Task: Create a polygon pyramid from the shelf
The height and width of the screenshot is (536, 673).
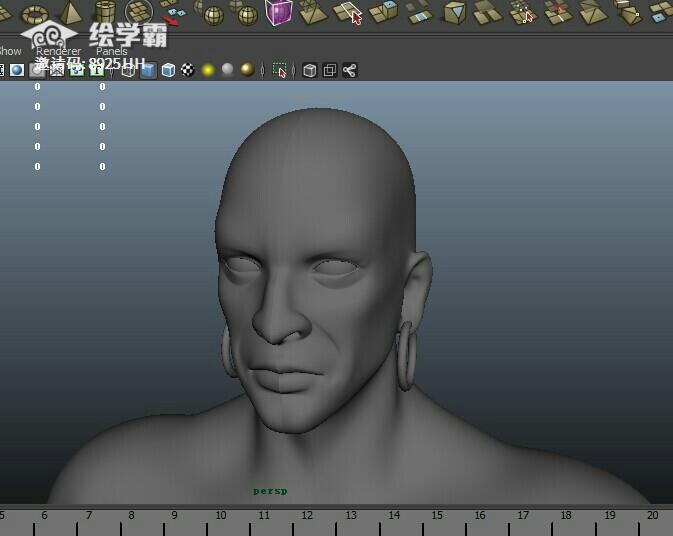Action: [x=71, y=12]
